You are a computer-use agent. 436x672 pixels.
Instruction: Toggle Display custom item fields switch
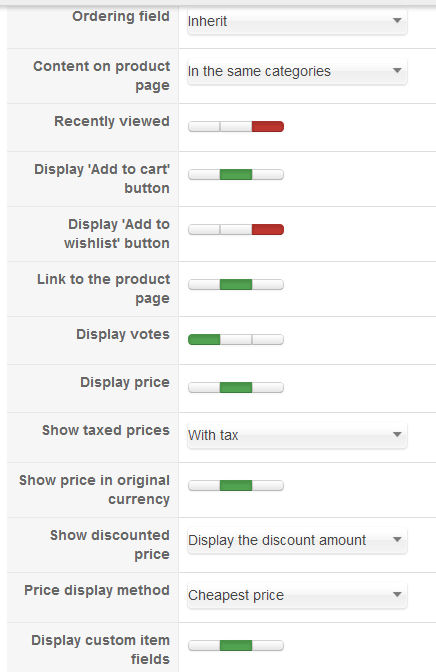pos(236,645)
